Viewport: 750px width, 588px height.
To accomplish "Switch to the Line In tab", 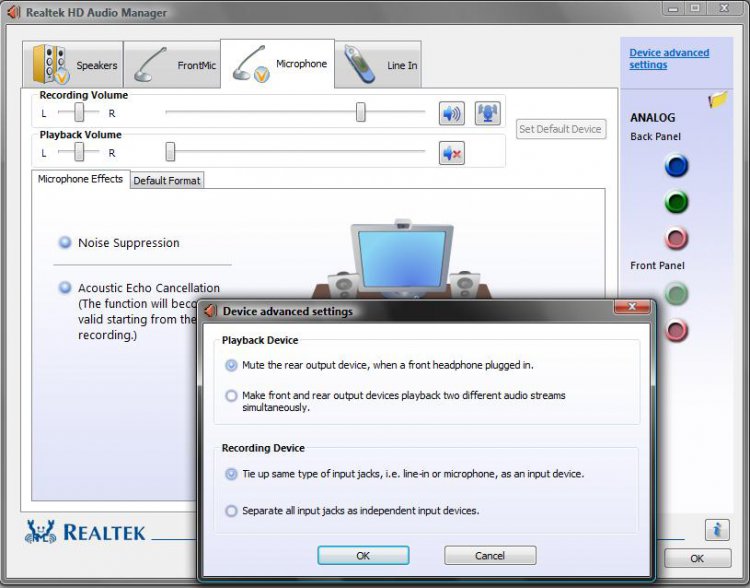I will click(x=378, y=65).
